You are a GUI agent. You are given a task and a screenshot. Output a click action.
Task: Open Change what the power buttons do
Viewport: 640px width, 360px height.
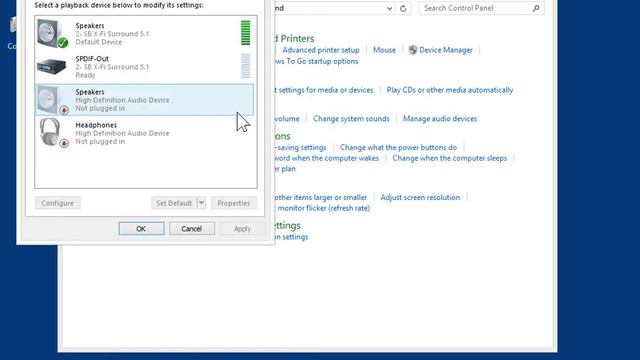(x=398, y=147)
